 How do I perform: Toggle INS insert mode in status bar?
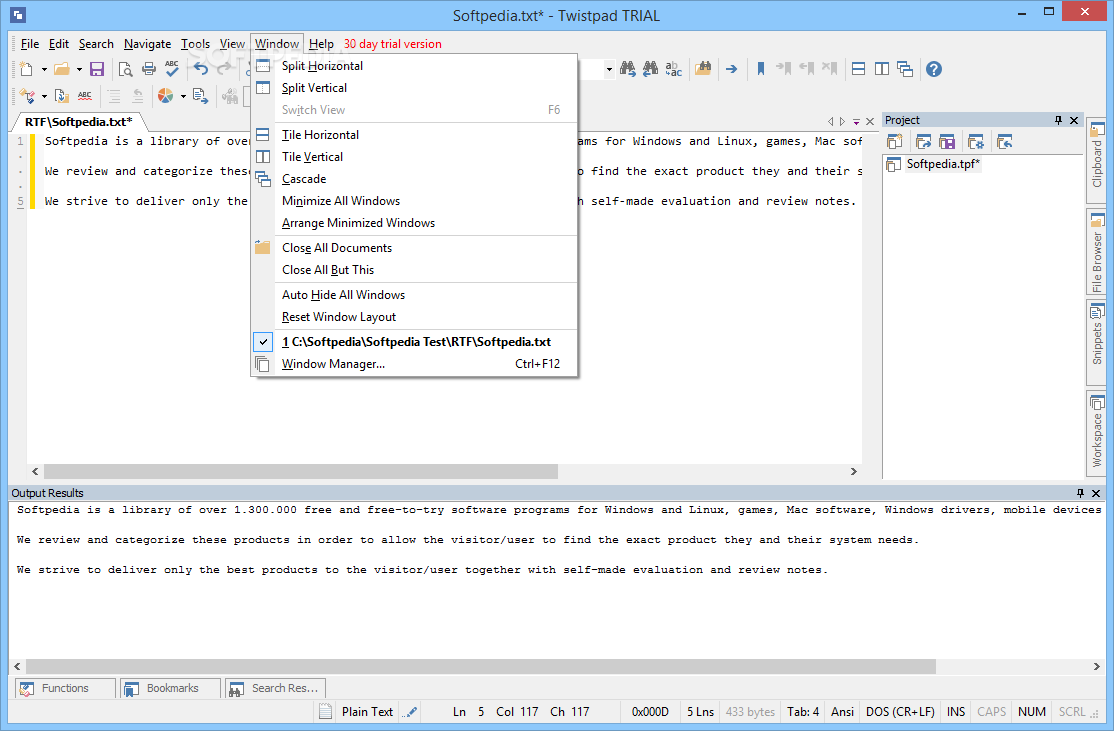click(x=956, y=712)
